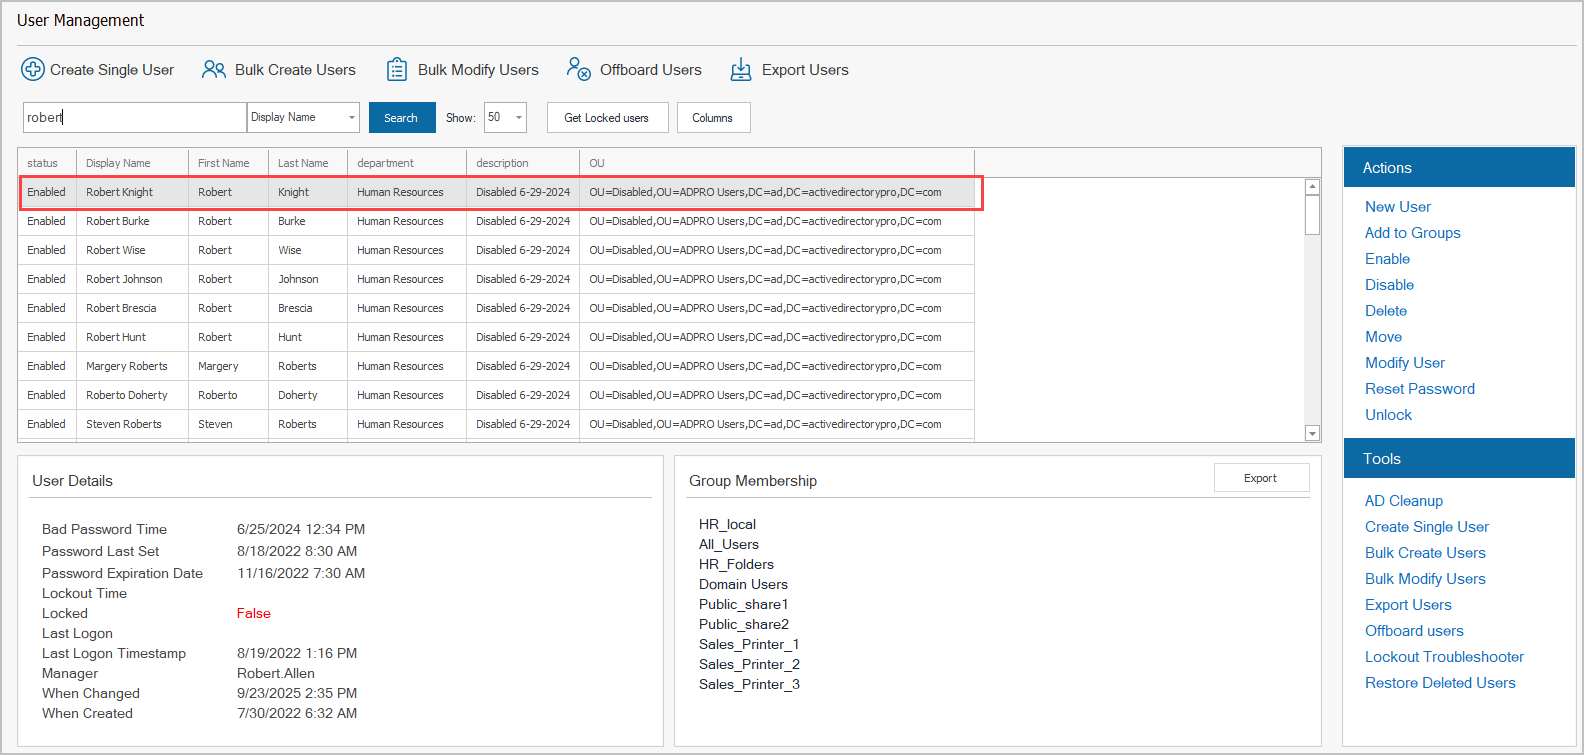Screen dimensions: 1584x755
Task: Choose Add to Groups action
Action: point(1412,233)
